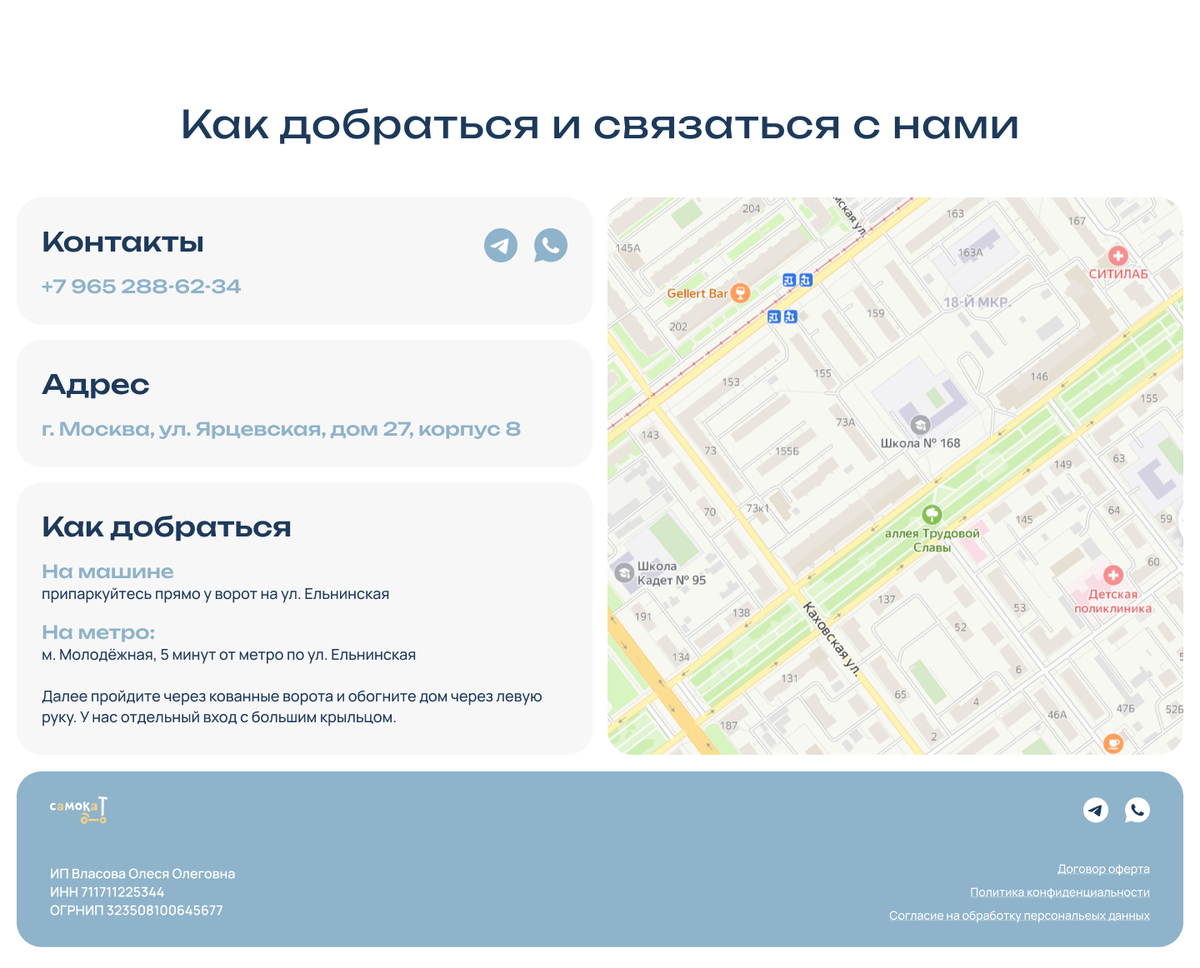The image size is (1200, 968).
Task: Click аллея Трудовой Славы park marker
Action: click(x=932, y=514)
